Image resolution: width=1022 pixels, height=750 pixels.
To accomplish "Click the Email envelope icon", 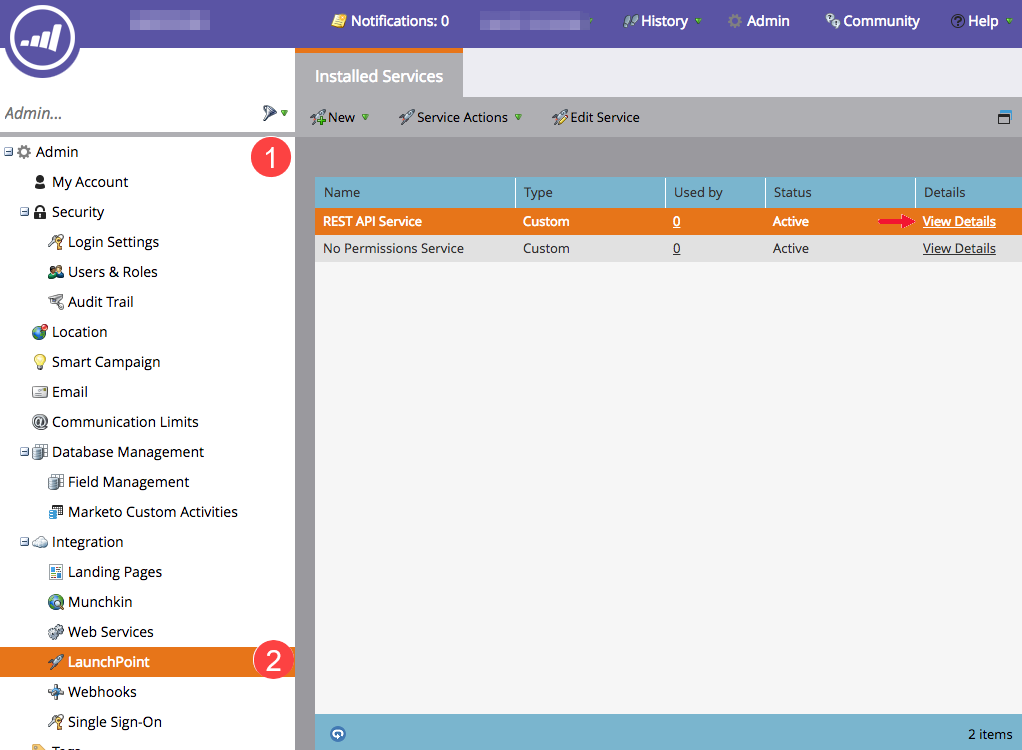I will click(x=40, y=392).
